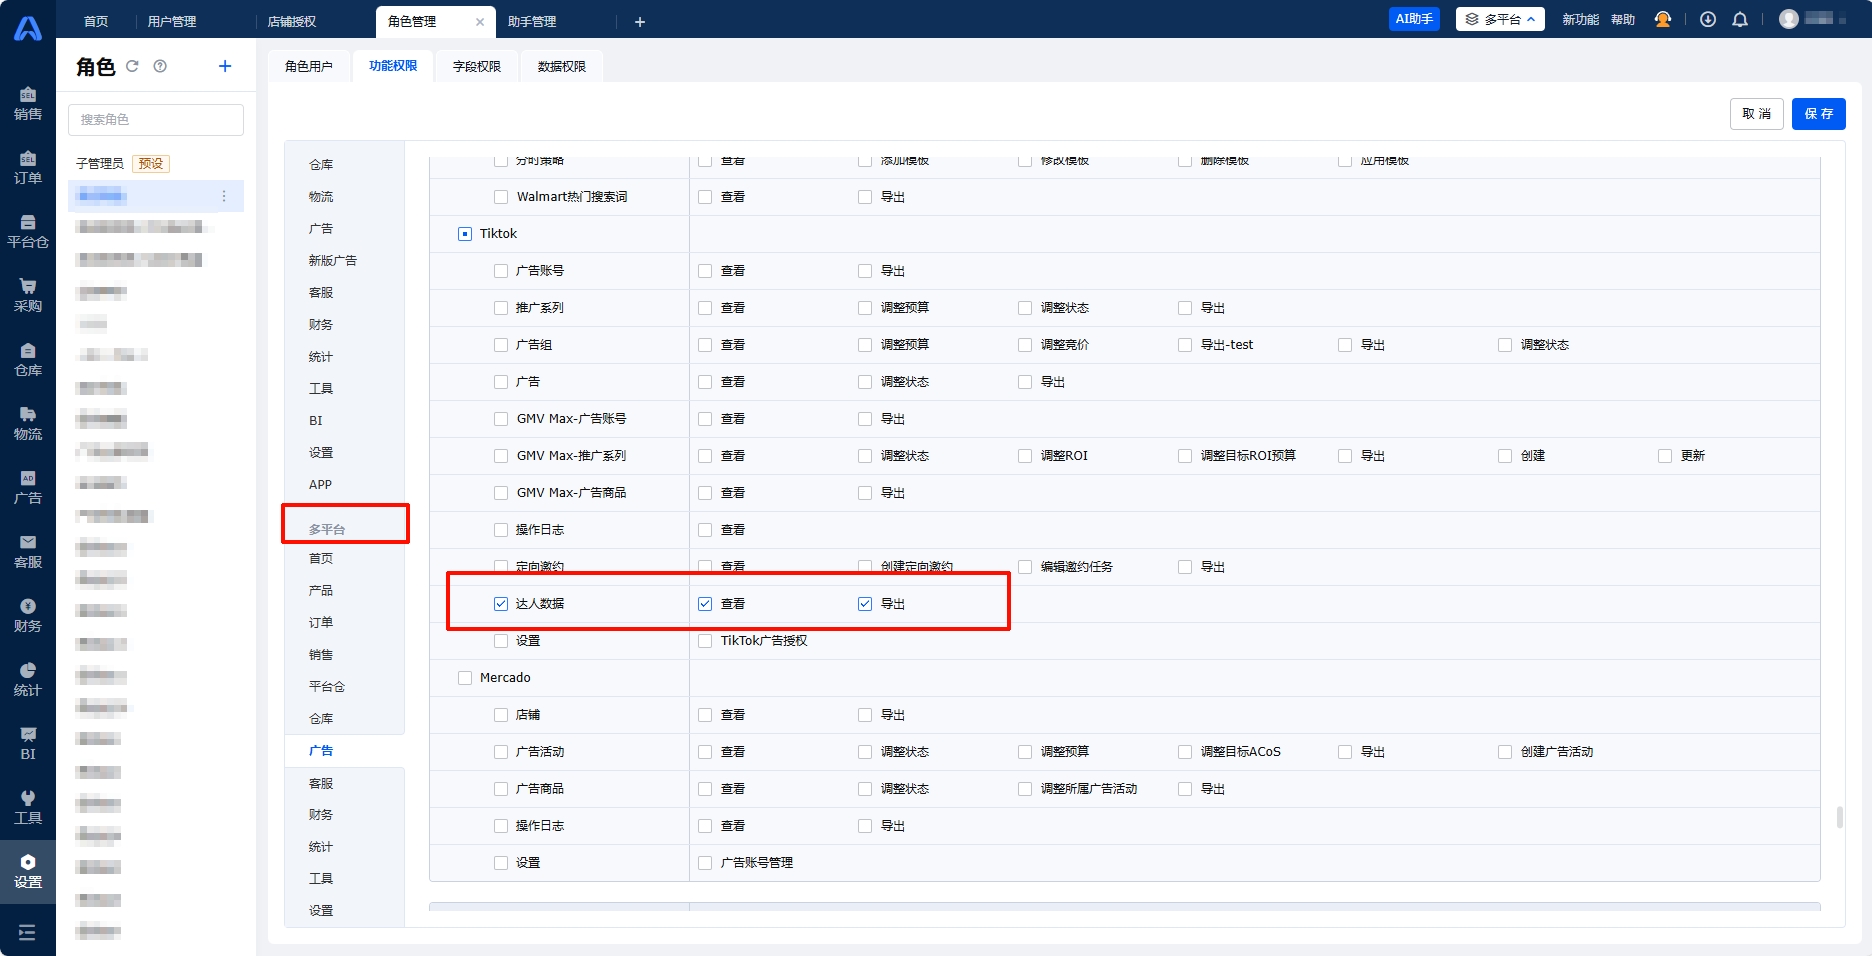Click the download icon in top bar
This screenshot has height=956, width=1872.
1708,20
